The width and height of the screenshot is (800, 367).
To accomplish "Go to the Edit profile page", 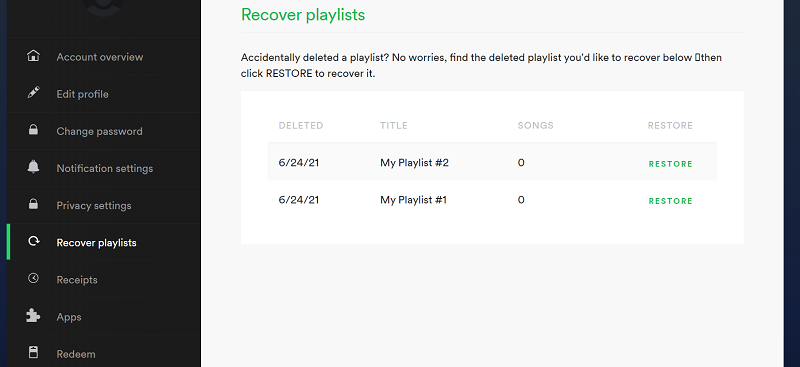I will [83, 94].
